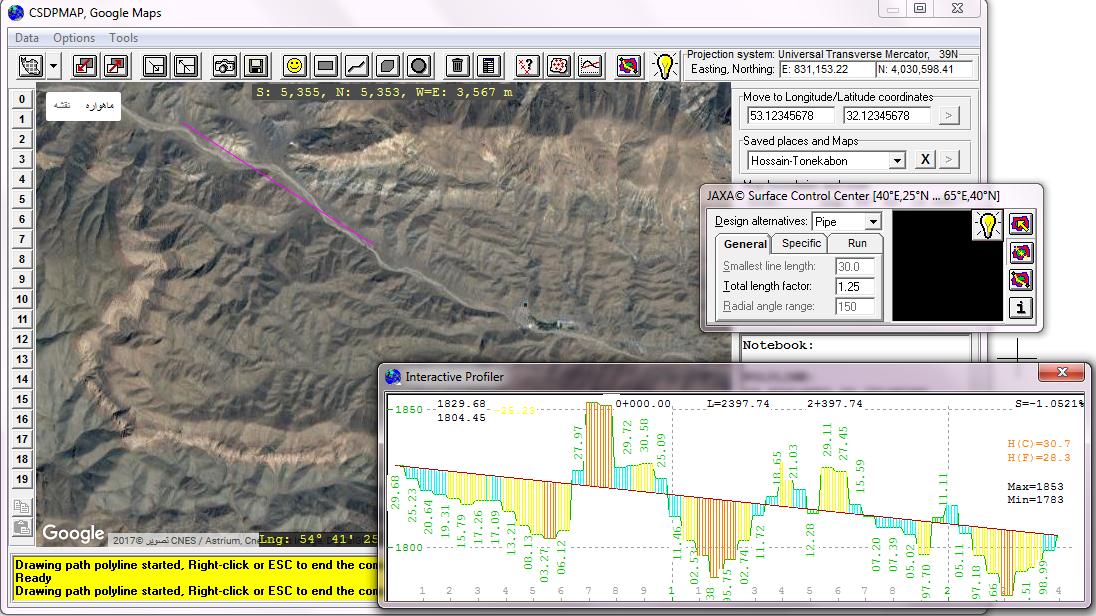The image size is (1096, 616).
Task: Click the middle colored surface icon in JAXA panel
Action: [1021, 252]
